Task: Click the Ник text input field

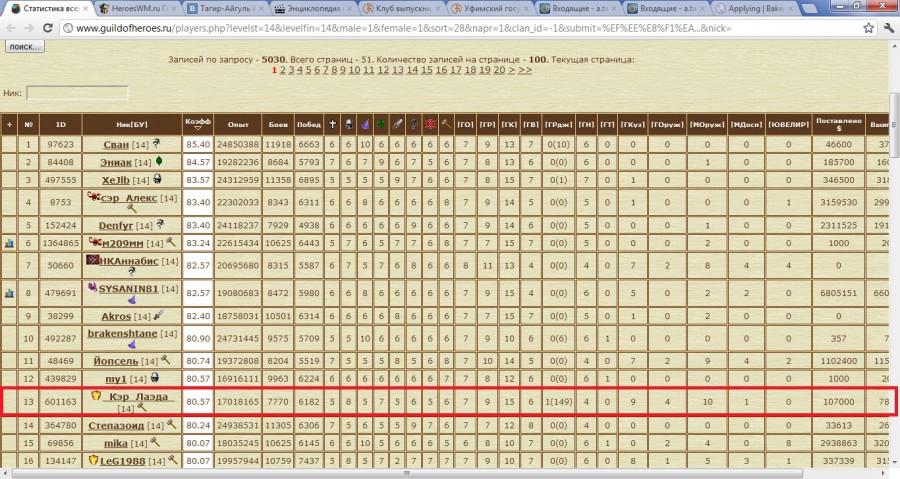Action: tap(77, 93)
